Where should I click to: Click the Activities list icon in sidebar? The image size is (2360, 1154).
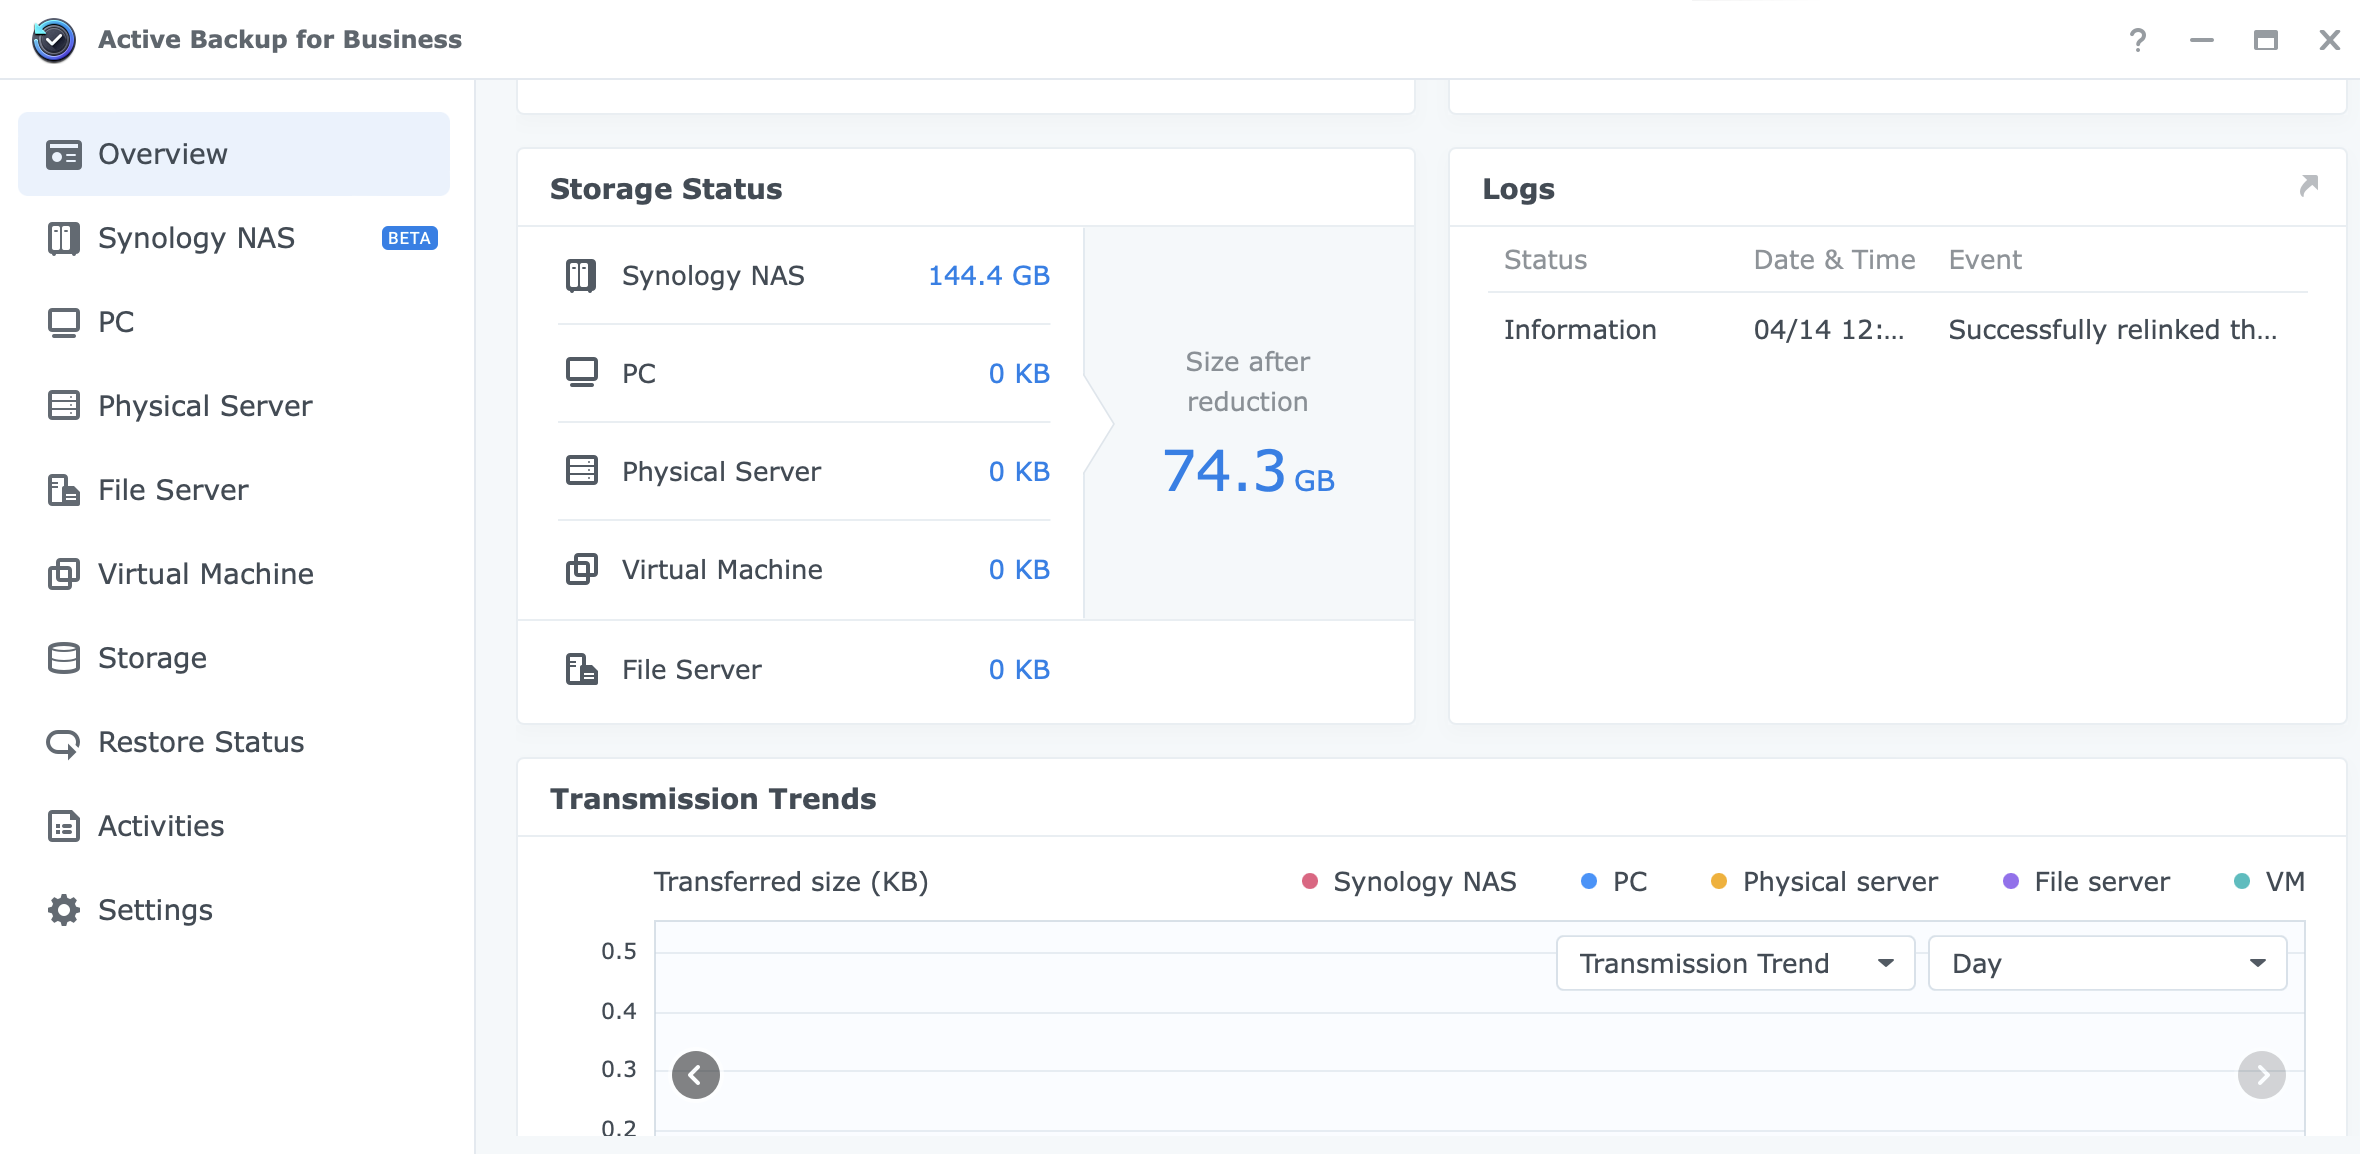tap(64, 826)
